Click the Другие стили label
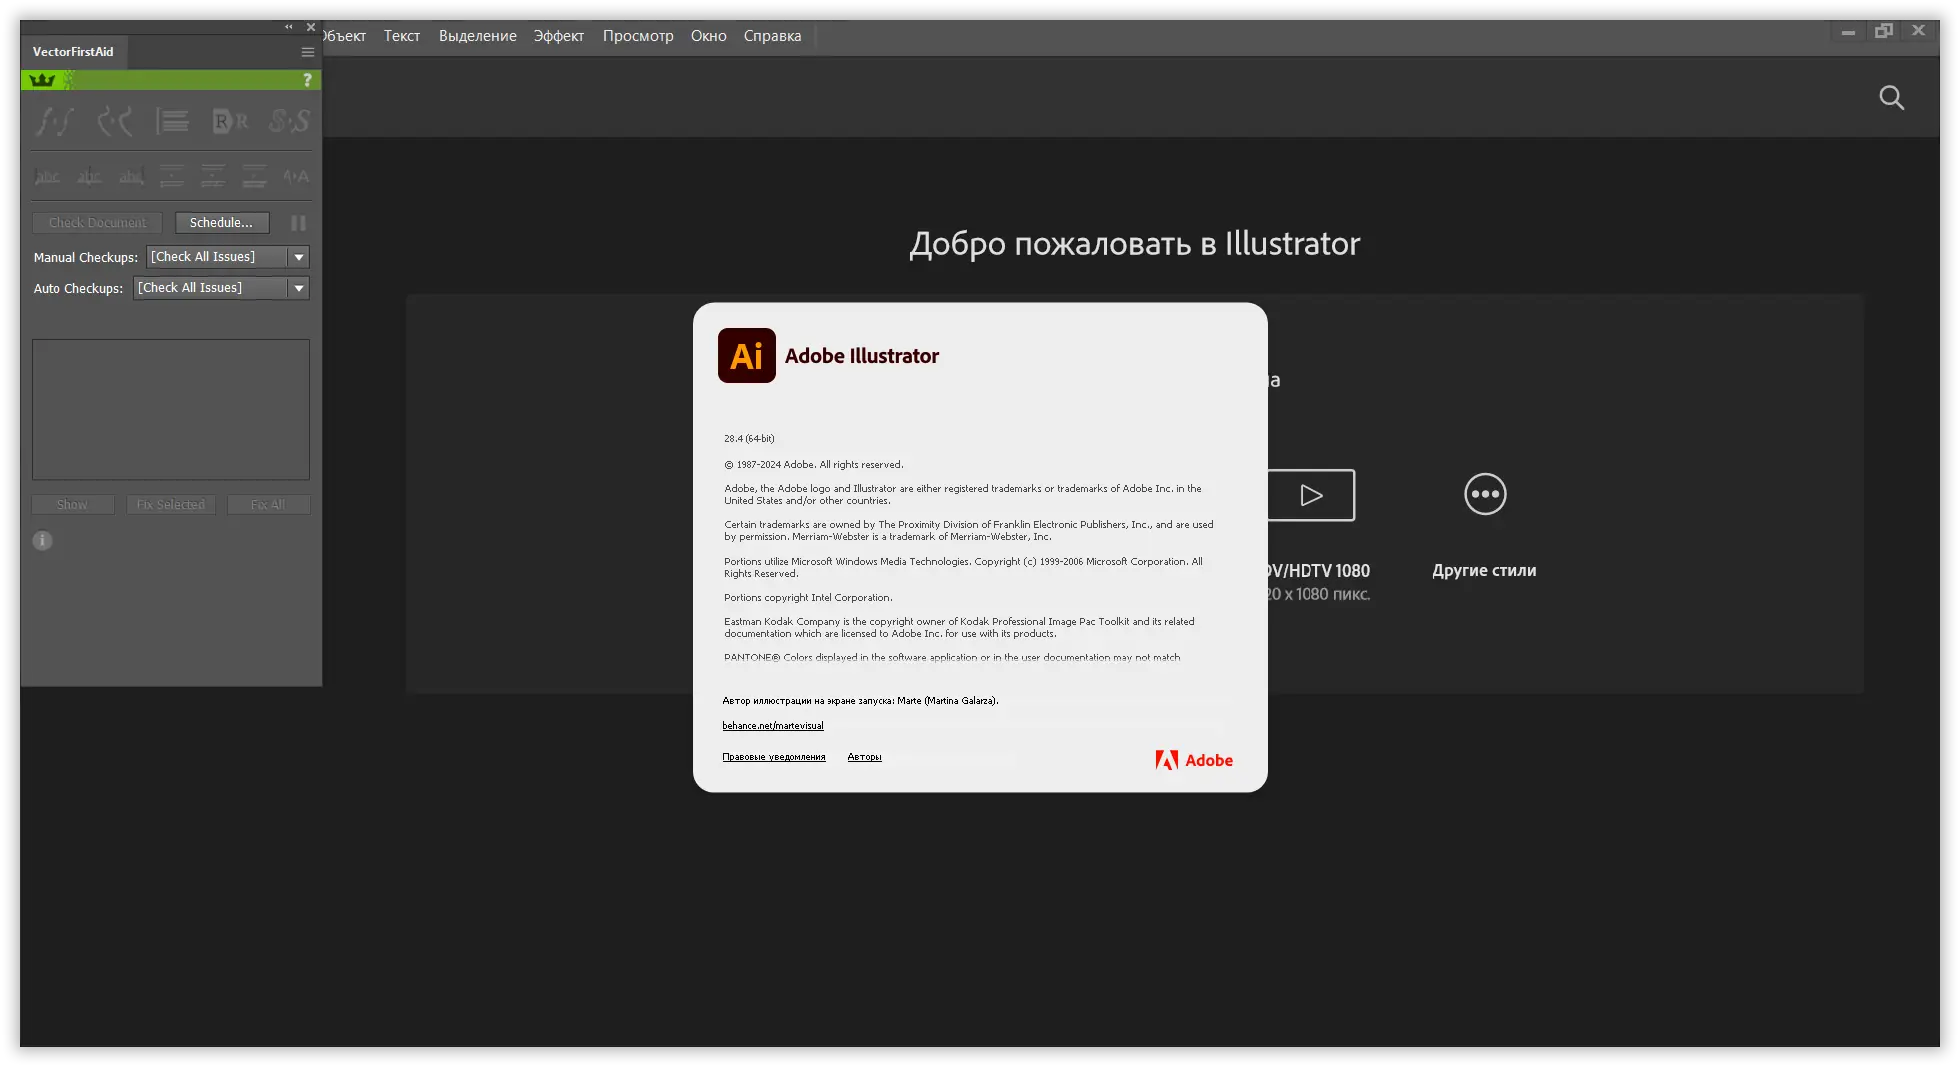This screenshot has height=1067, width=1960. [x=1484, y=571]
